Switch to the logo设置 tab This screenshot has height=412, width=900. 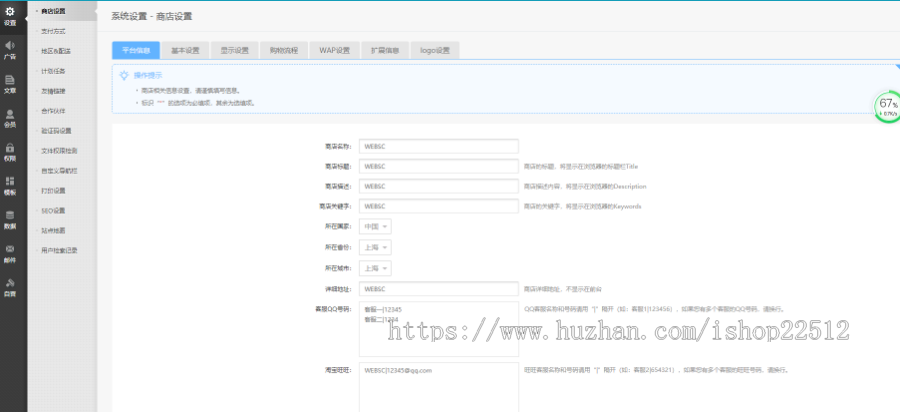435,50
